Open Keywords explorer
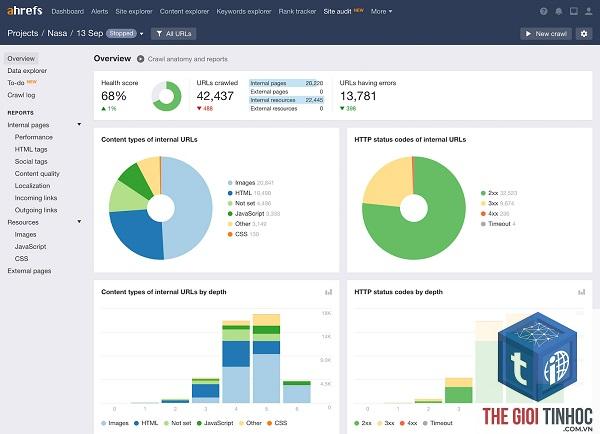 click(x=244, y=11)
